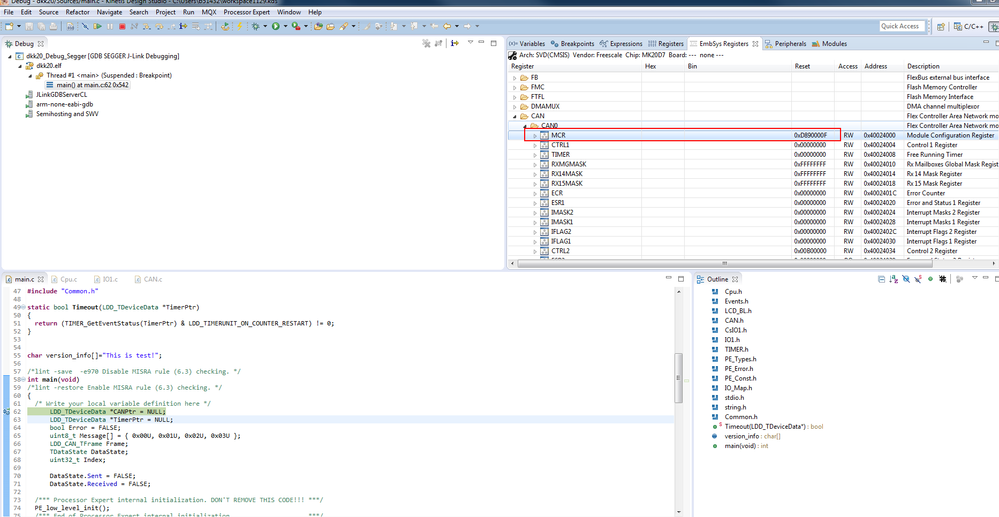Image resolution: width=999 pixels, height=517 pixels.
Task: Select main() stack frame at main.c:62
Action: [92, 85]
